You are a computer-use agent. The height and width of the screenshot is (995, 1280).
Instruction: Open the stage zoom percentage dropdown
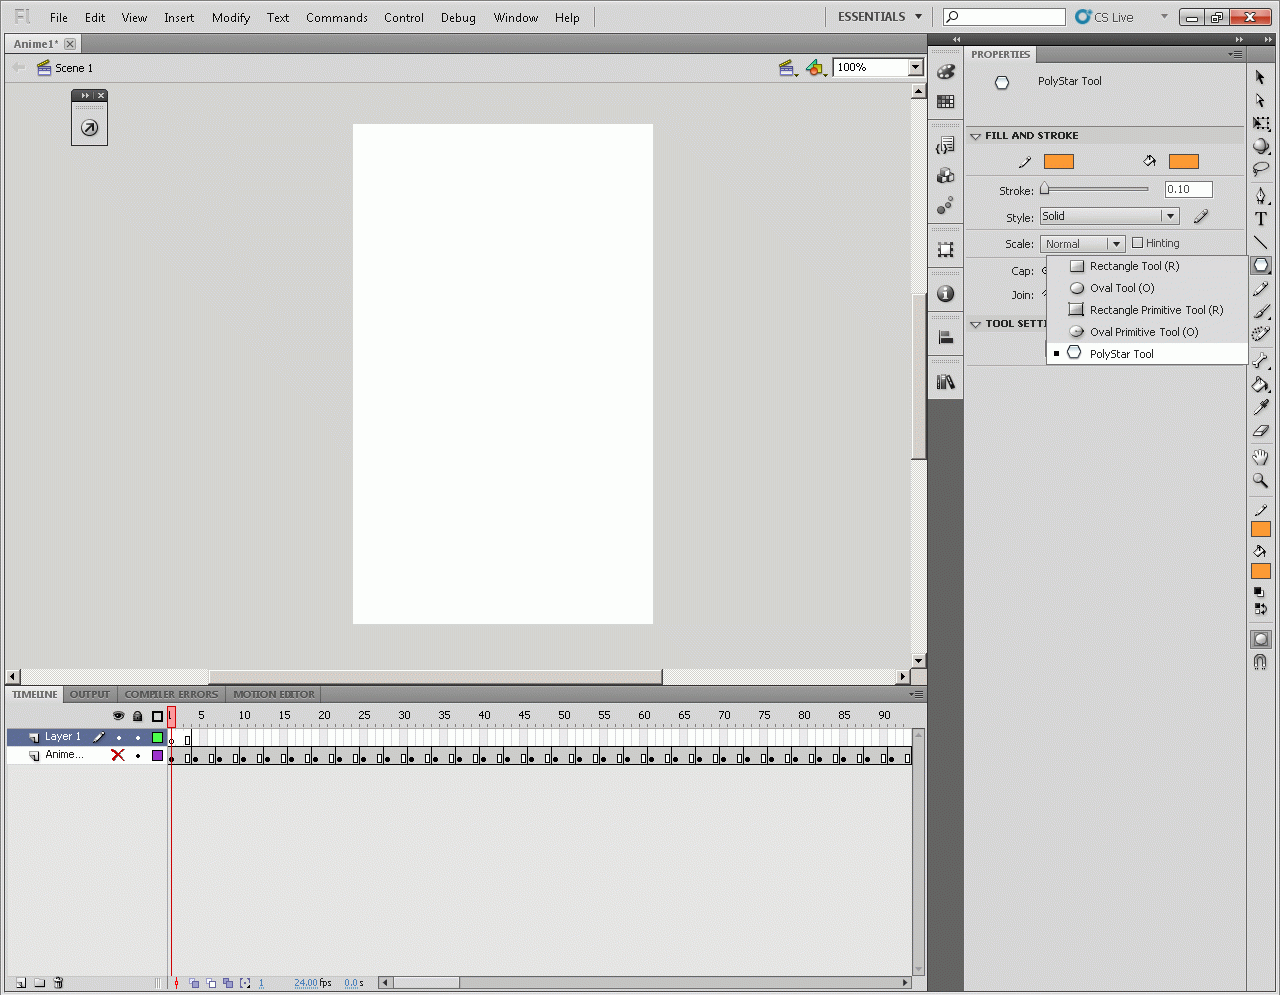[x=915, y=67]
